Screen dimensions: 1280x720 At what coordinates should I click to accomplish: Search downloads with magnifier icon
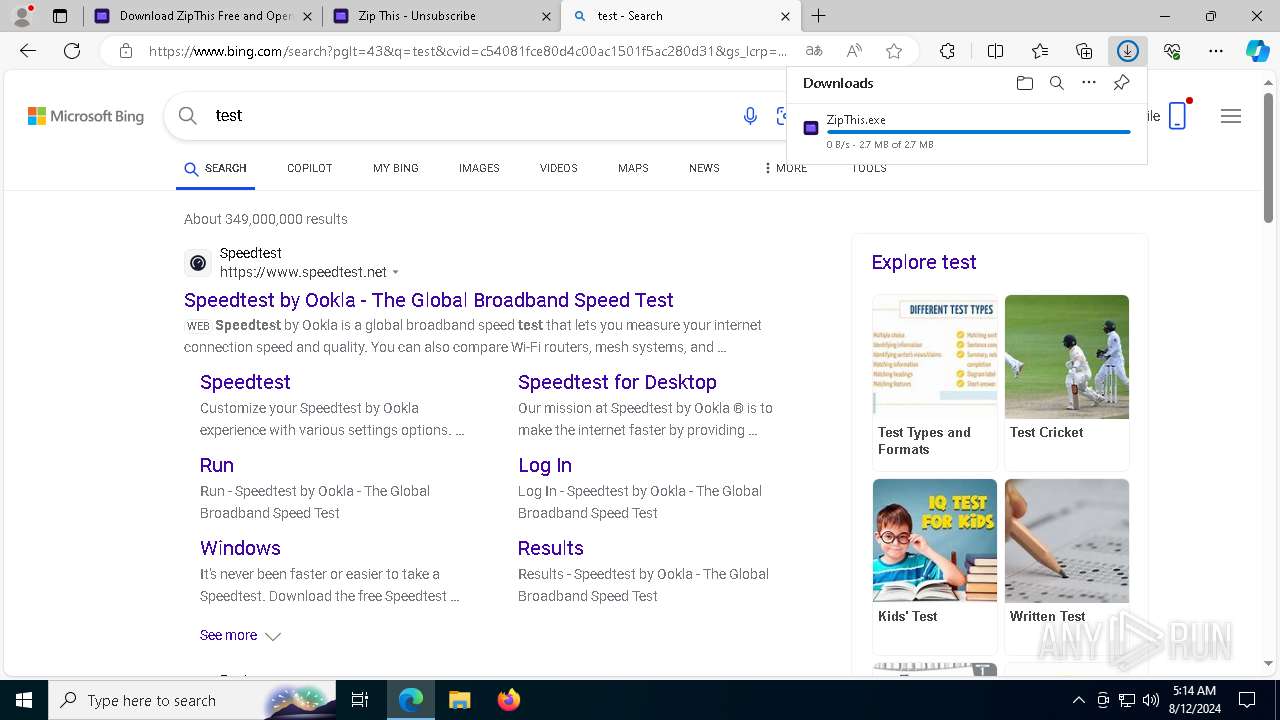(1057, 83)
